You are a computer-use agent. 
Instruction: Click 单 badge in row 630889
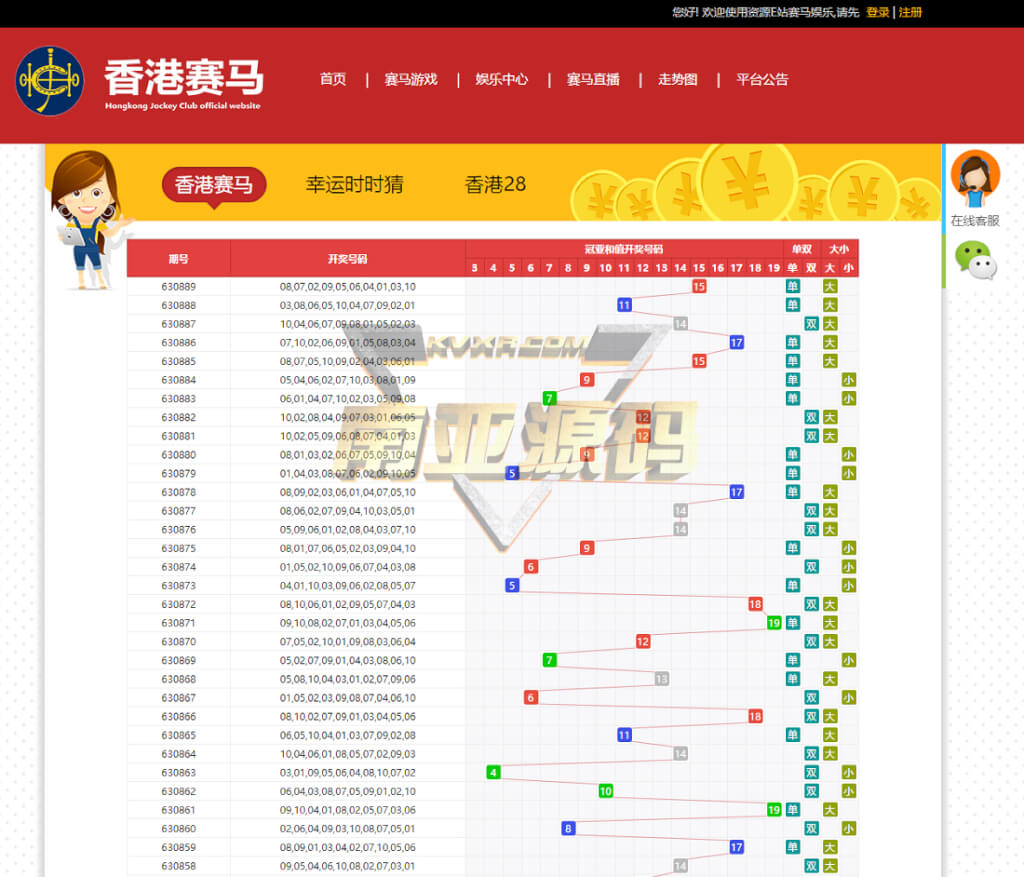[x=793, y=286]
